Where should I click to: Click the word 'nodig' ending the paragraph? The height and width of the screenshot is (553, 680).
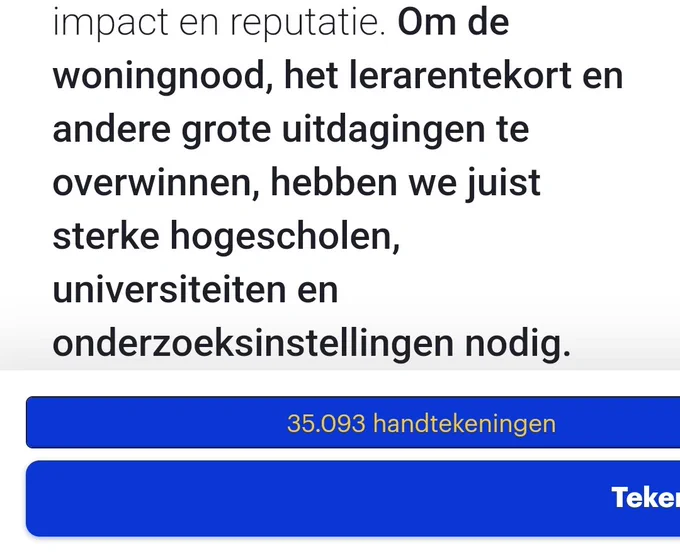coord(513,345)
